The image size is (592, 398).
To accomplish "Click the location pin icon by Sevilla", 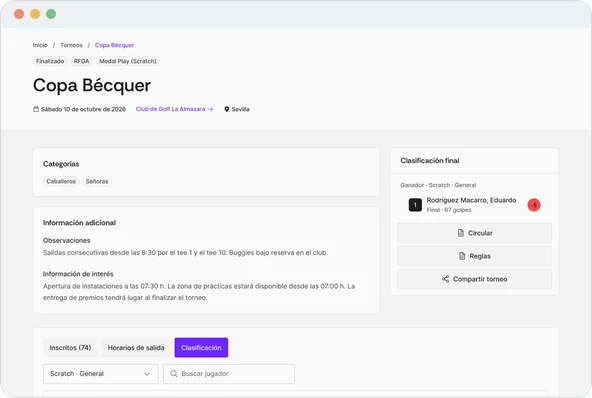I will coord(227,109).
